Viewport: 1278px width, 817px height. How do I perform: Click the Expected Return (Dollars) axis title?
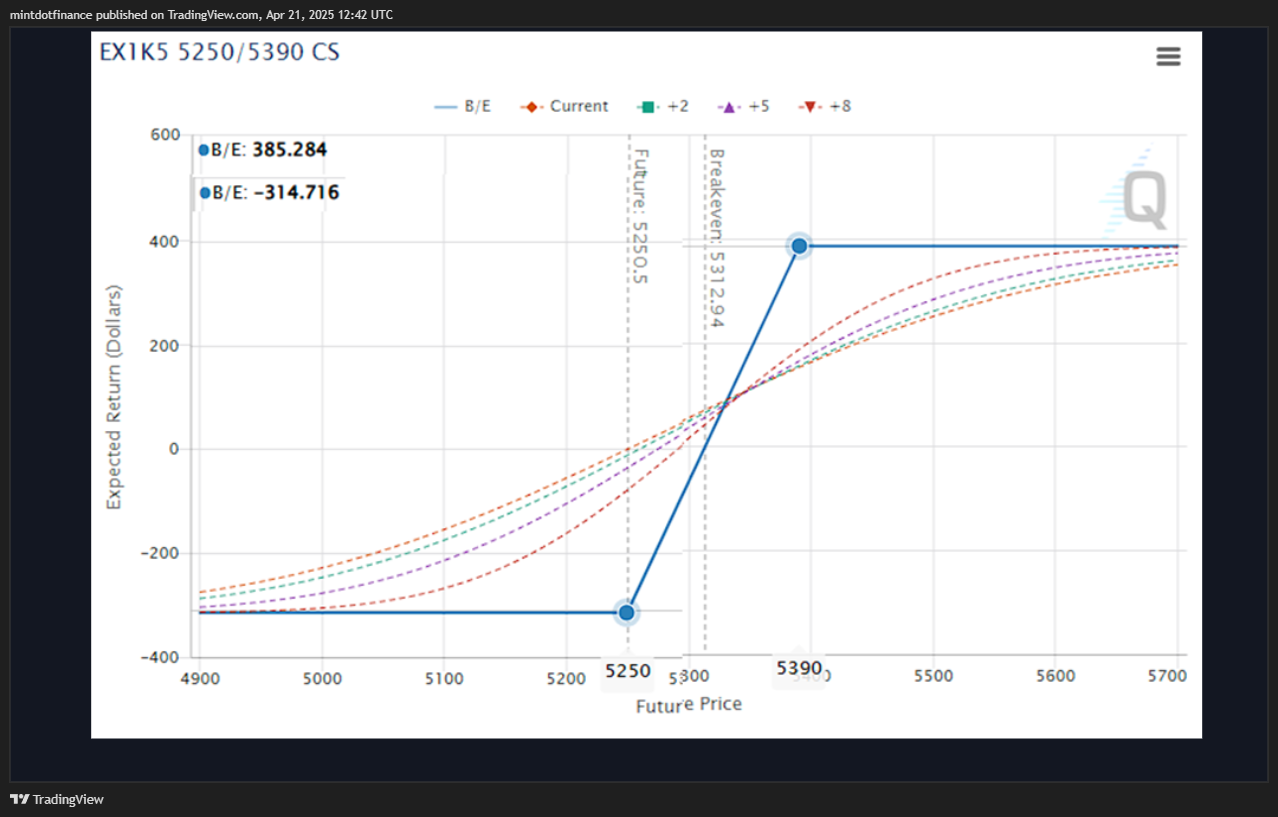coord(114,397)
